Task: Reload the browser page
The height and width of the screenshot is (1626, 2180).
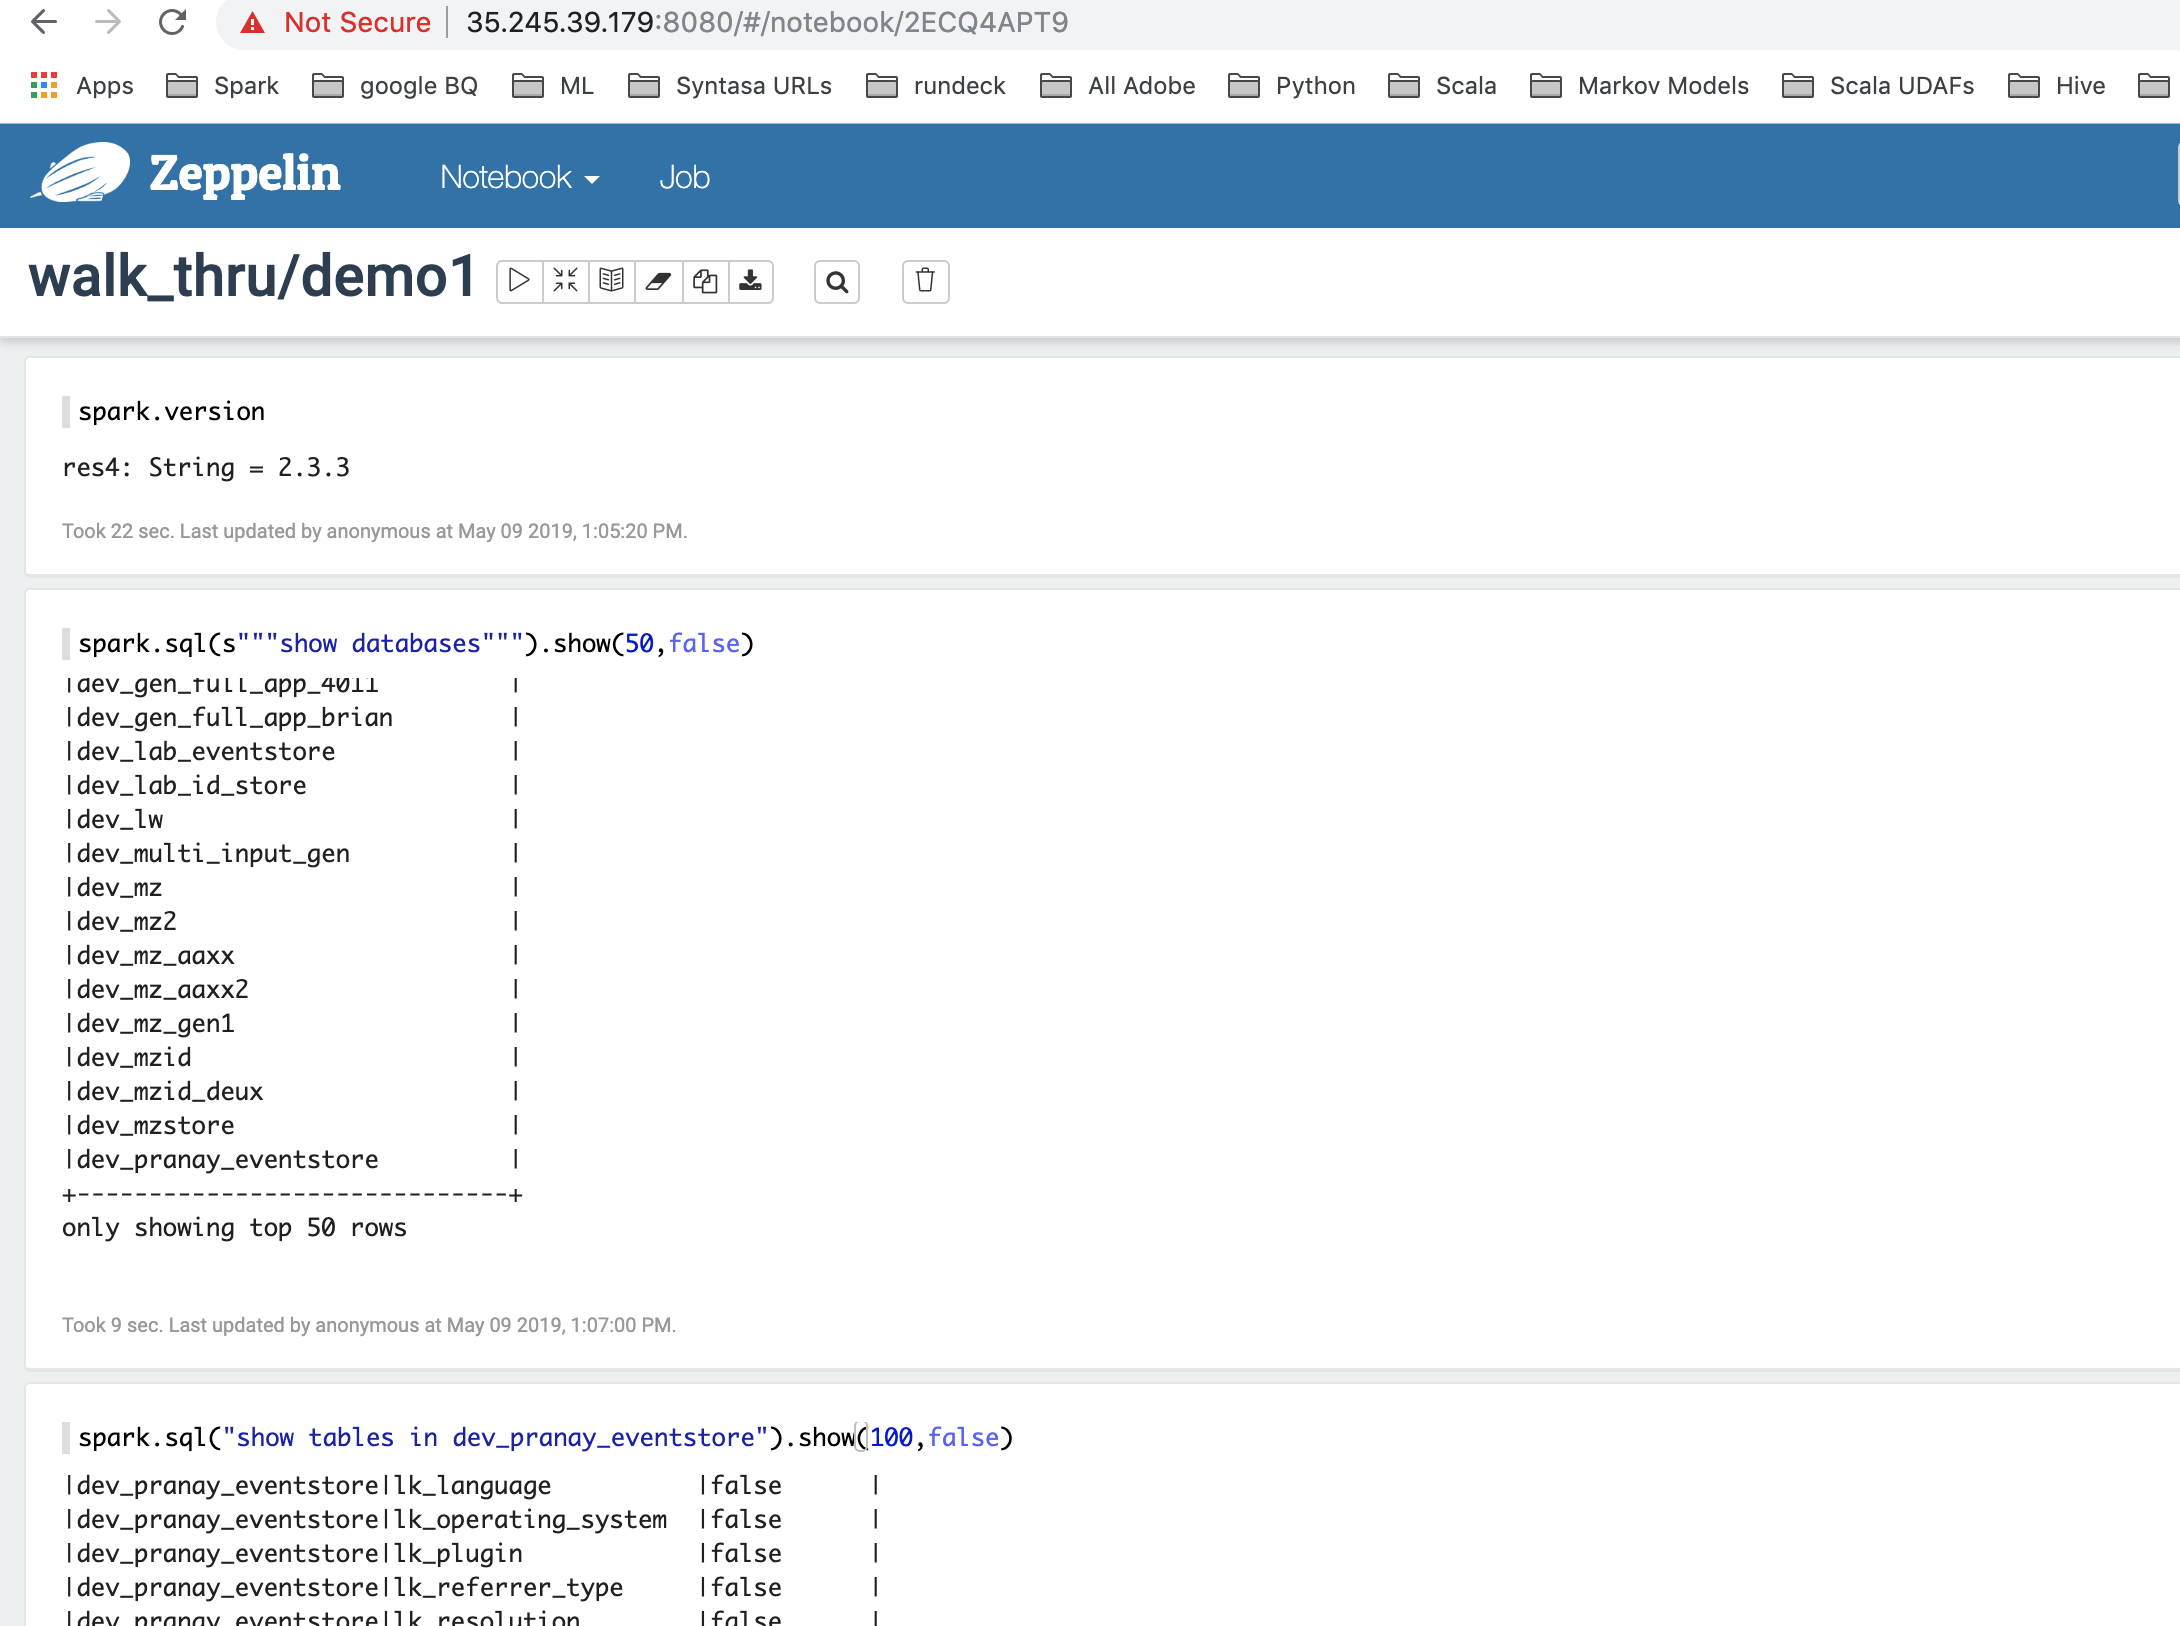Action: click(172, 22)
